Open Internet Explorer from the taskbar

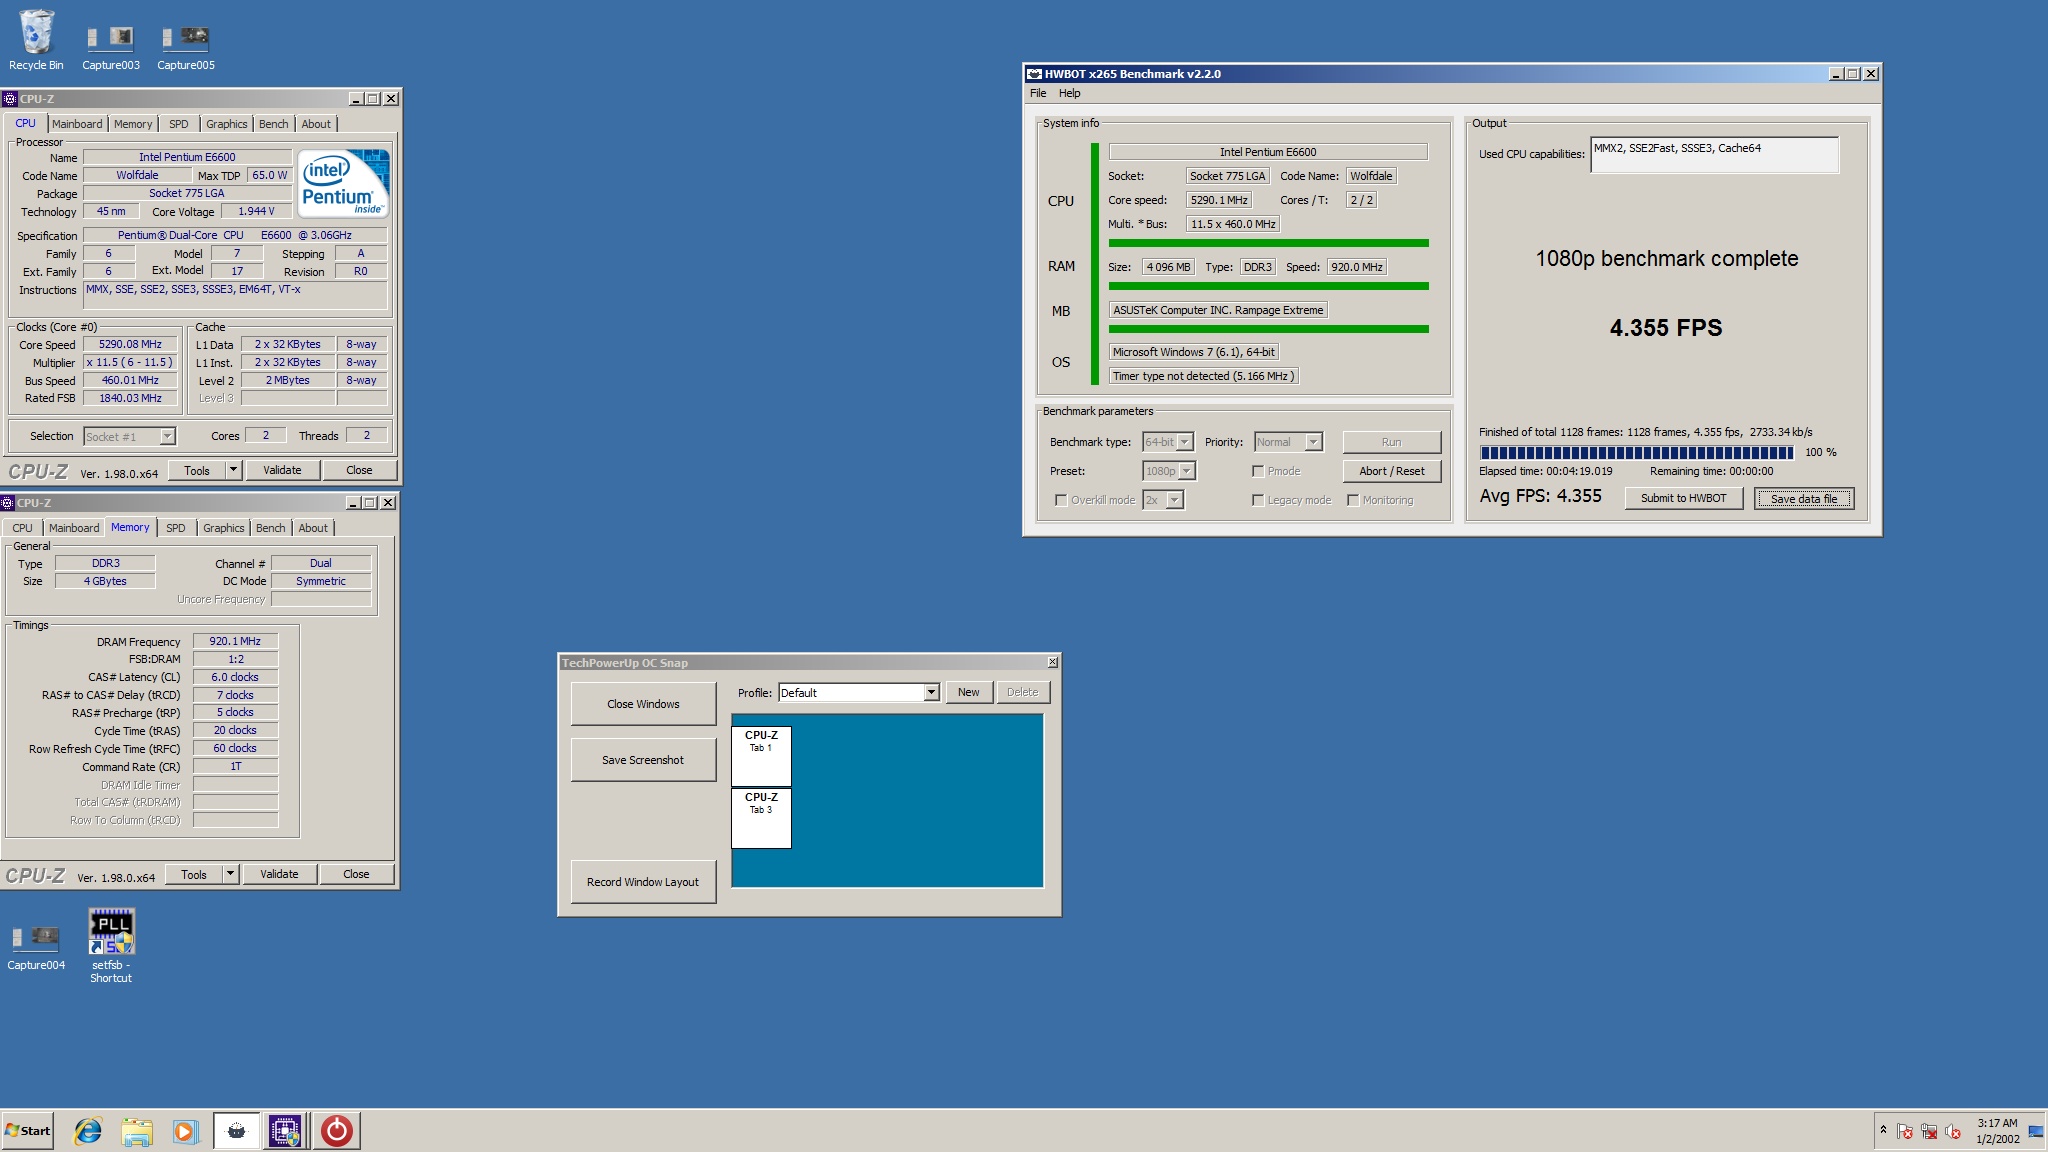click(x=88, y=1131)
